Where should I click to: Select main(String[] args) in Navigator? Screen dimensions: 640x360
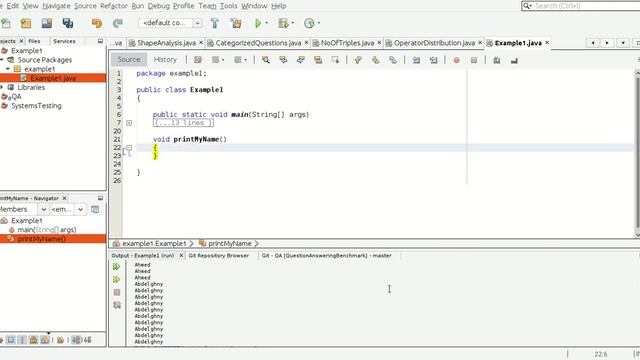point(47,230)
